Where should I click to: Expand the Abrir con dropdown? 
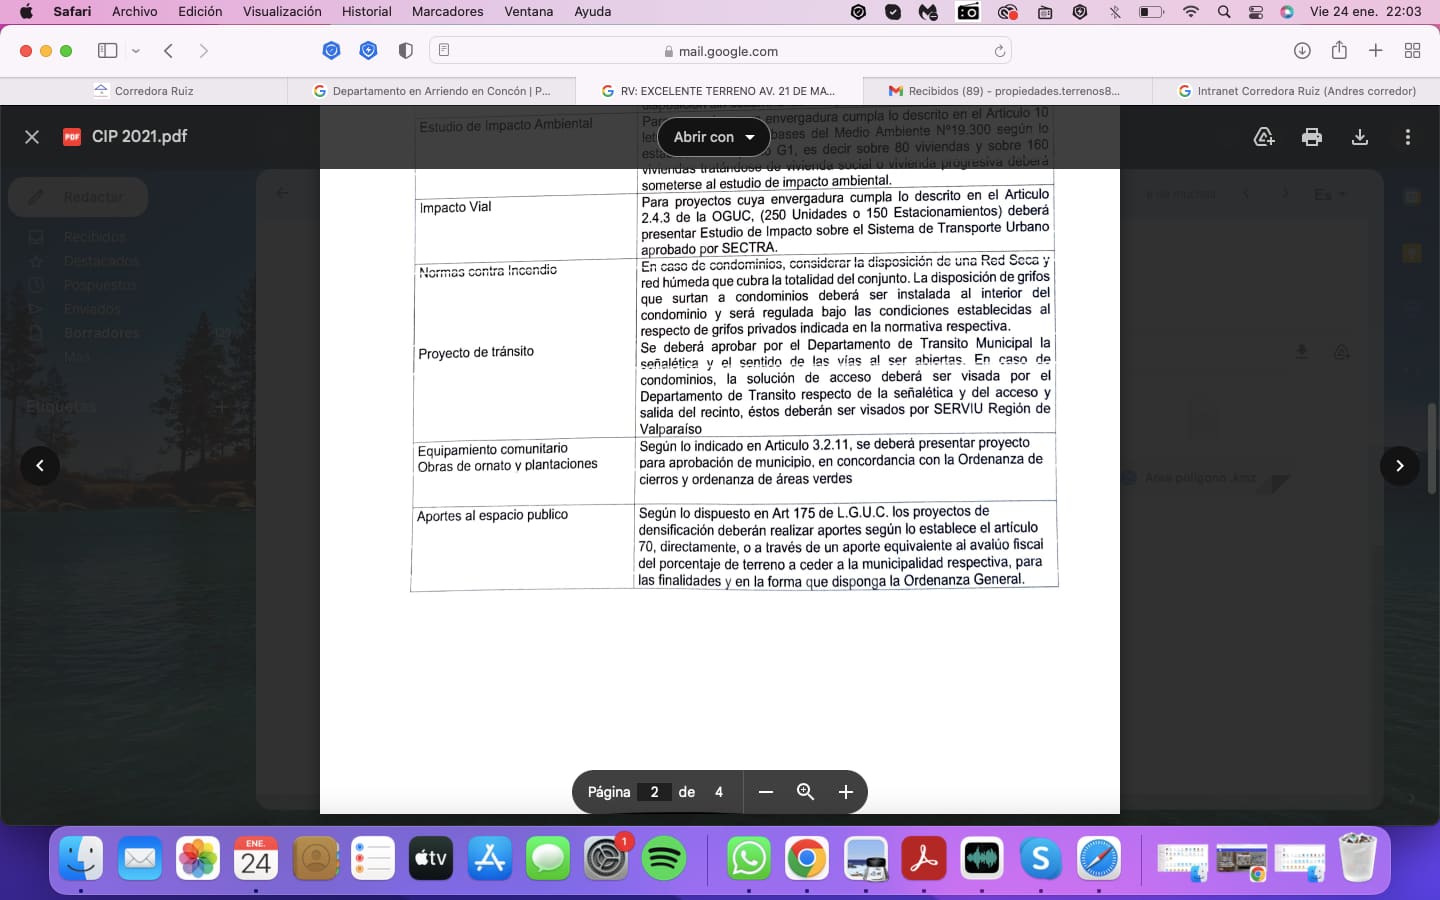713,137
